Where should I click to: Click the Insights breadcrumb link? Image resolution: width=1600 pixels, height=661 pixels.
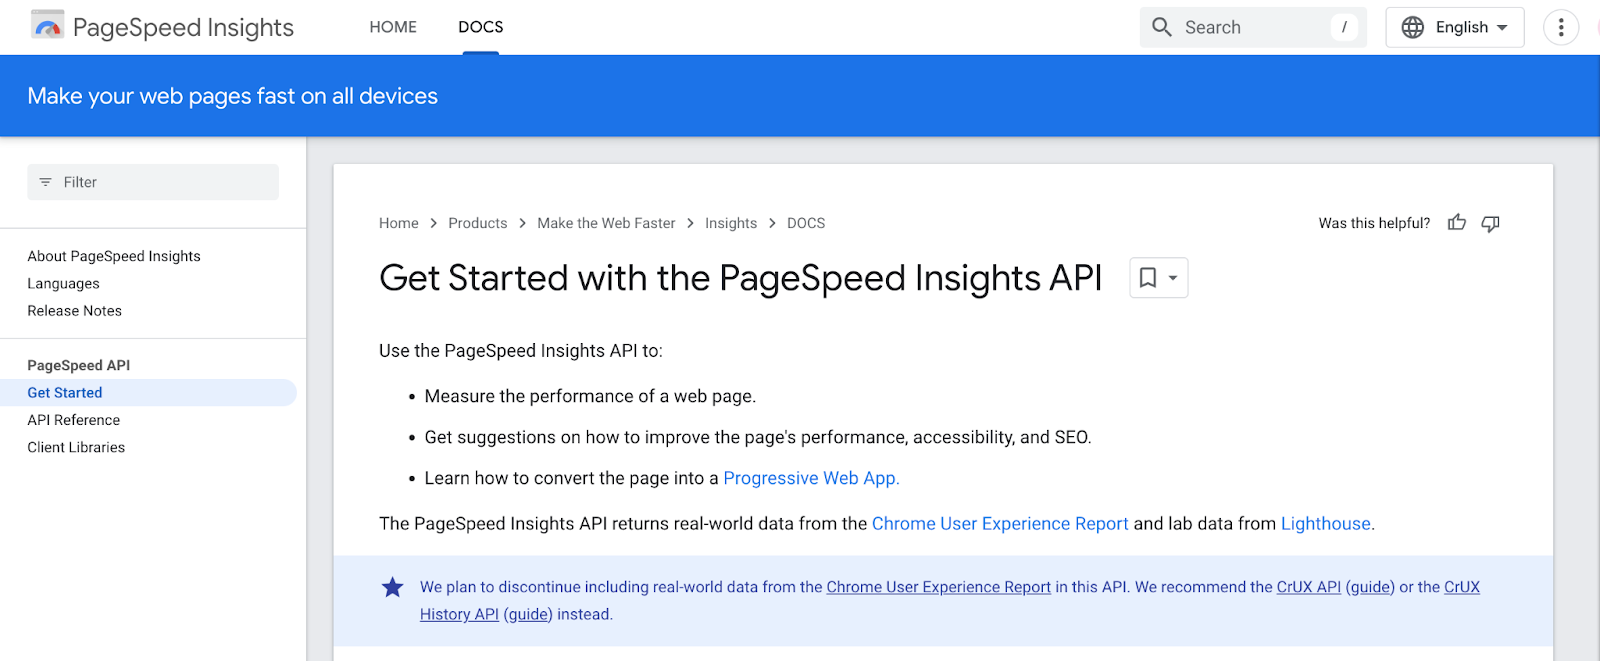pyautogui.click(x=731, y=223)
